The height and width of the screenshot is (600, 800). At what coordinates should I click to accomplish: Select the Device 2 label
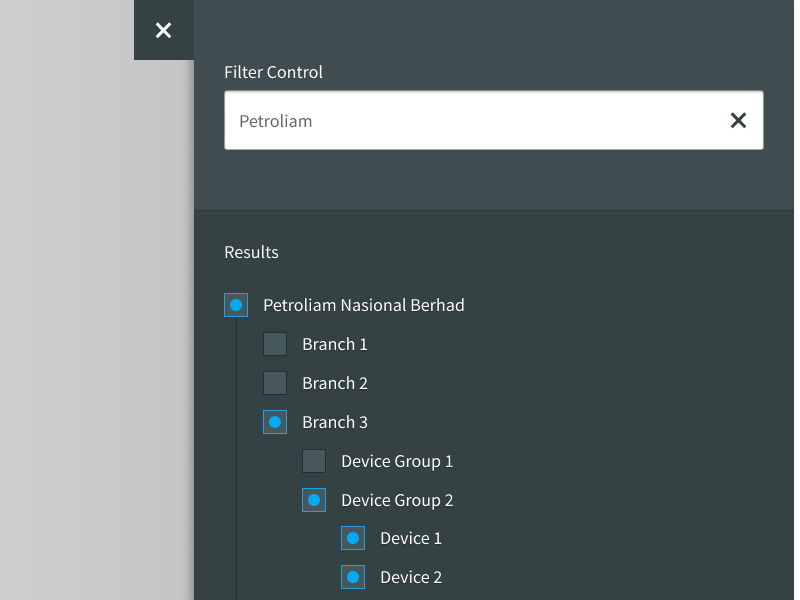tap(411, 577)
